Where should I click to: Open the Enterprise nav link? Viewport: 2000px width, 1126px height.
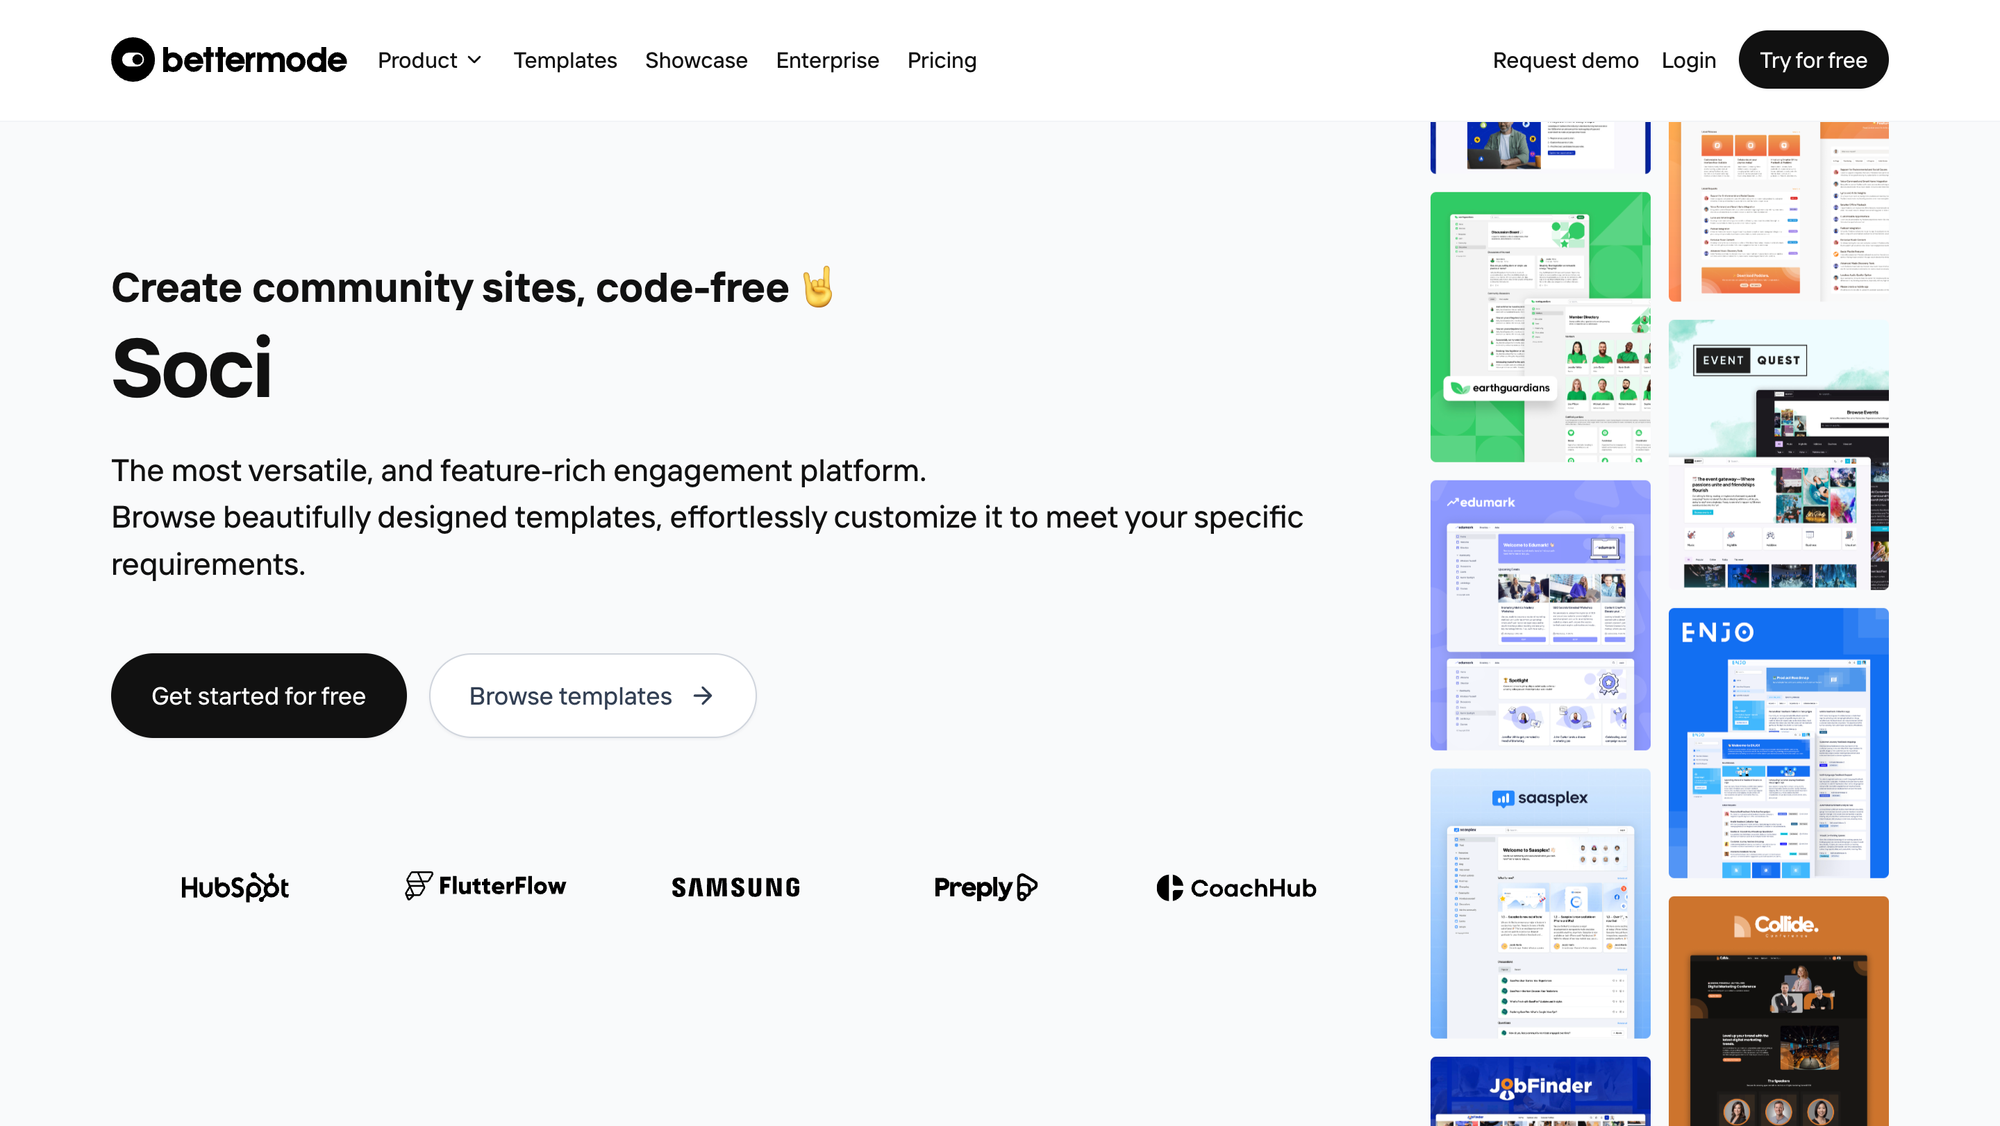(x=827, y=60)
